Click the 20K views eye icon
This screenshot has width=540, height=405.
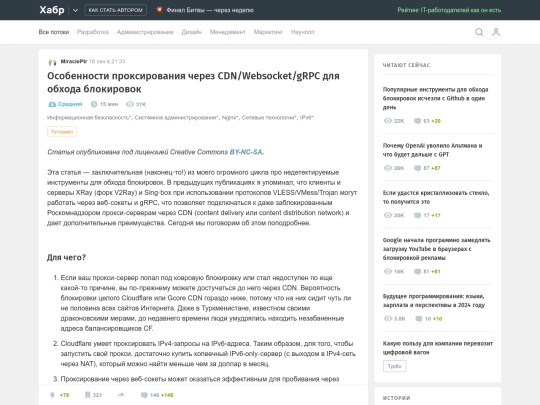click(388, 215)
